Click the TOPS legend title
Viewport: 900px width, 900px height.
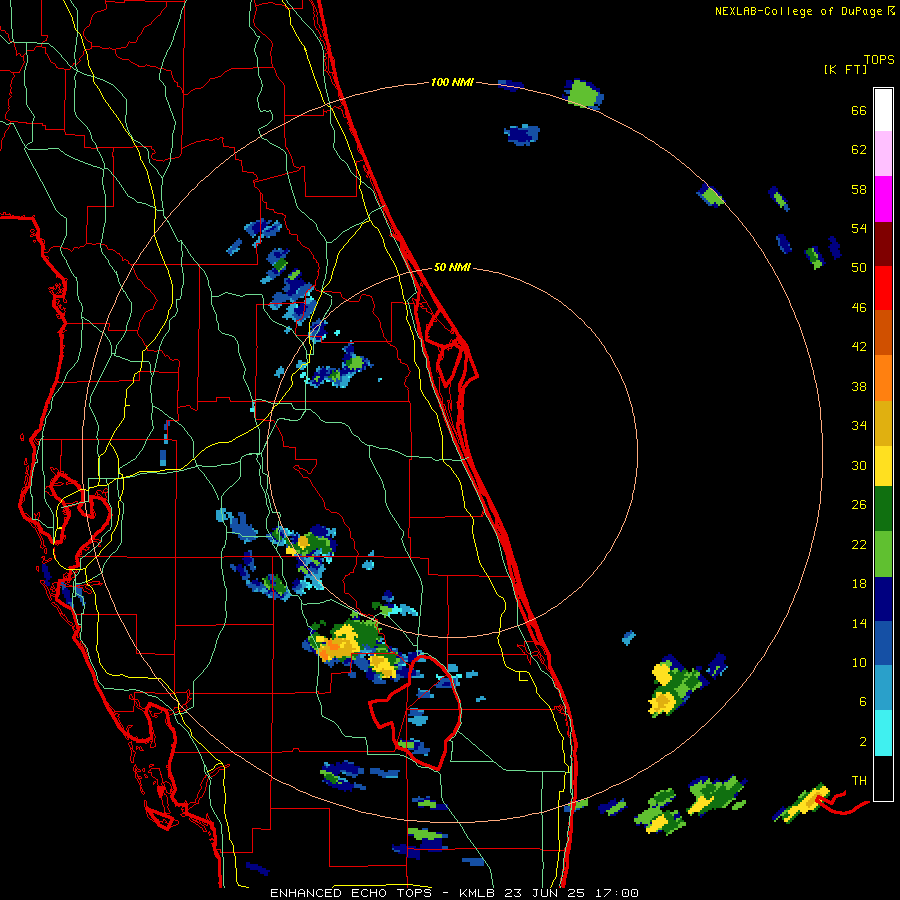pyautogui.click(x=879, y=59)
